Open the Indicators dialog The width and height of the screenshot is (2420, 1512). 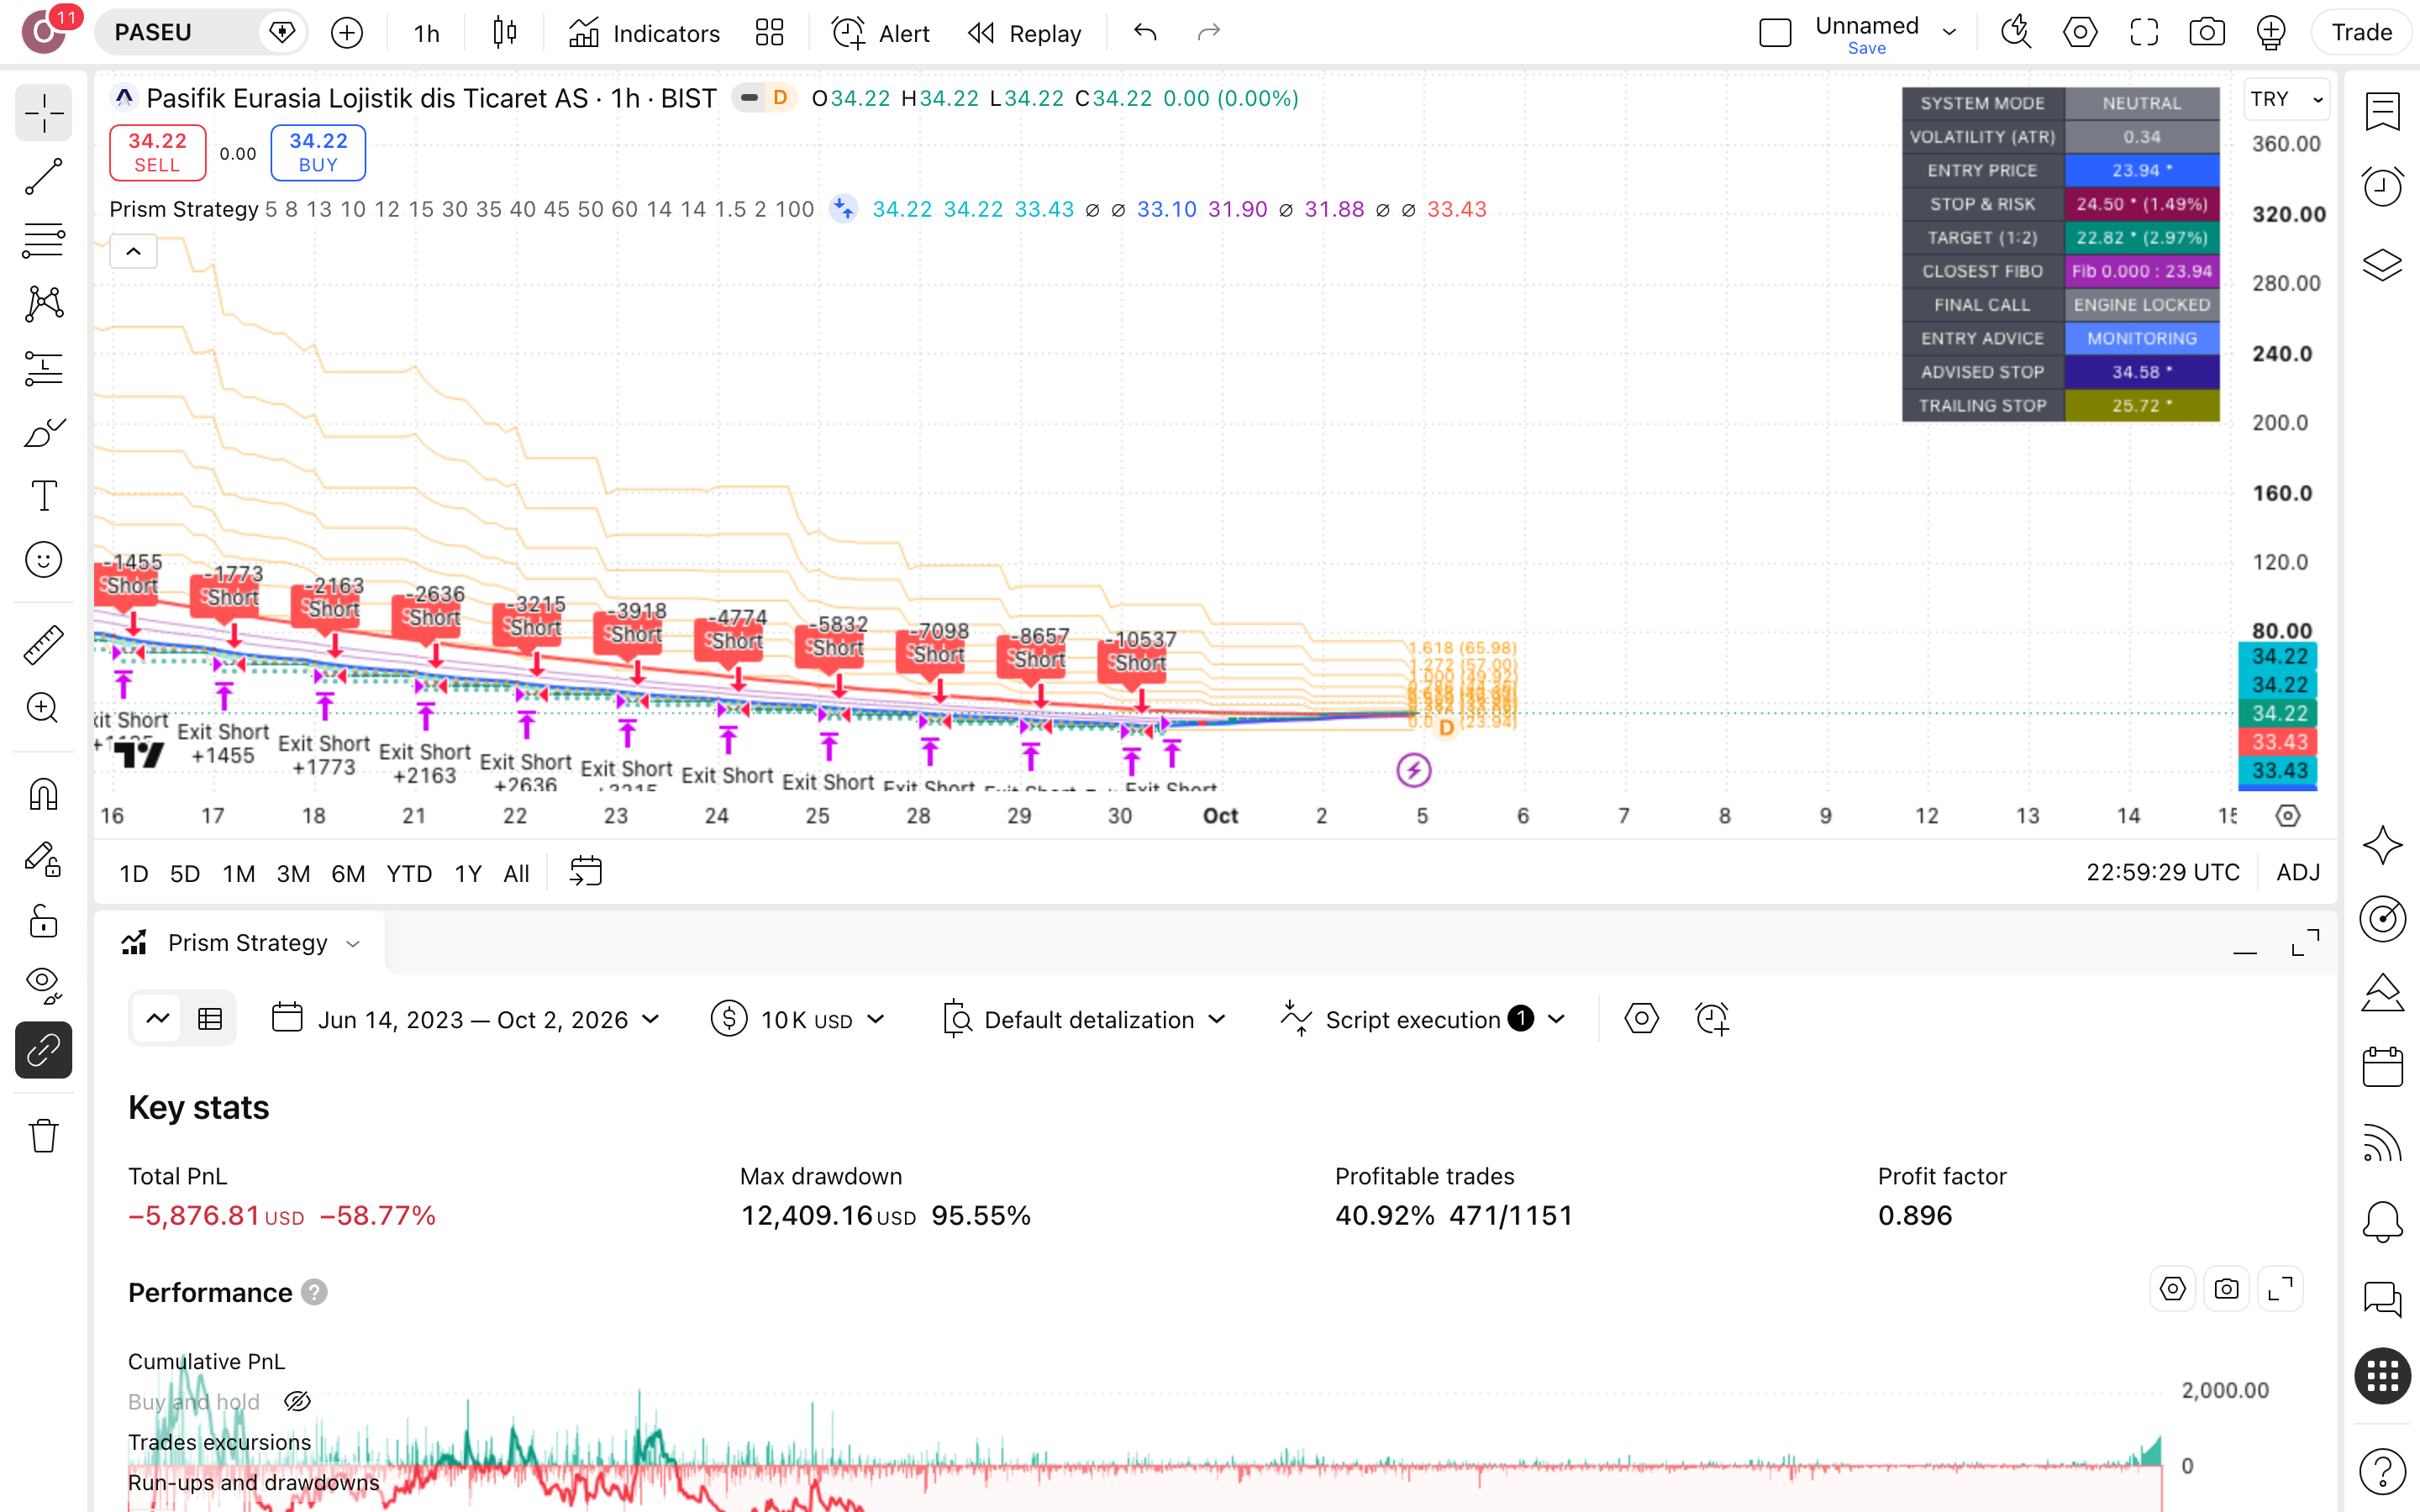644,33
